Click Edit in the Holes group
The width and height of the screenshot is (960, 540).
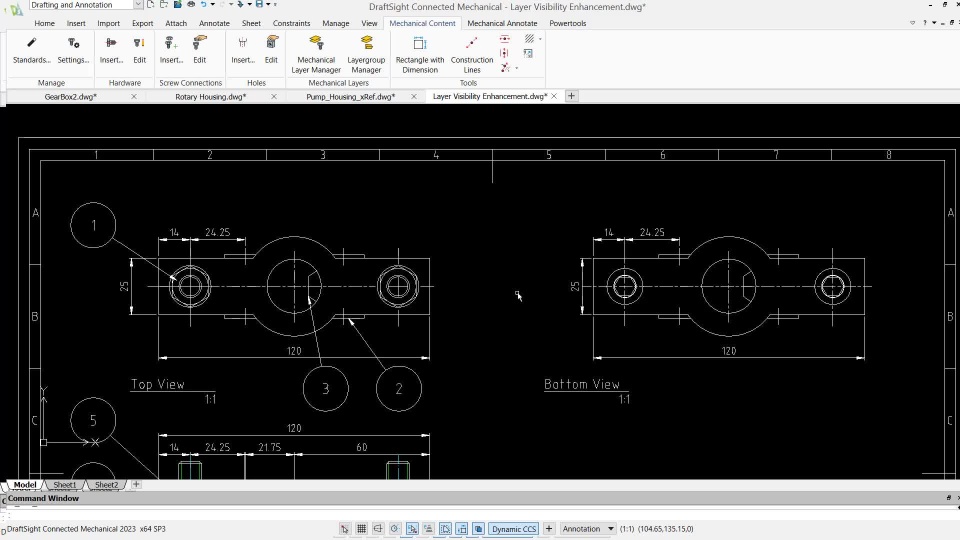tap(271, 50)
